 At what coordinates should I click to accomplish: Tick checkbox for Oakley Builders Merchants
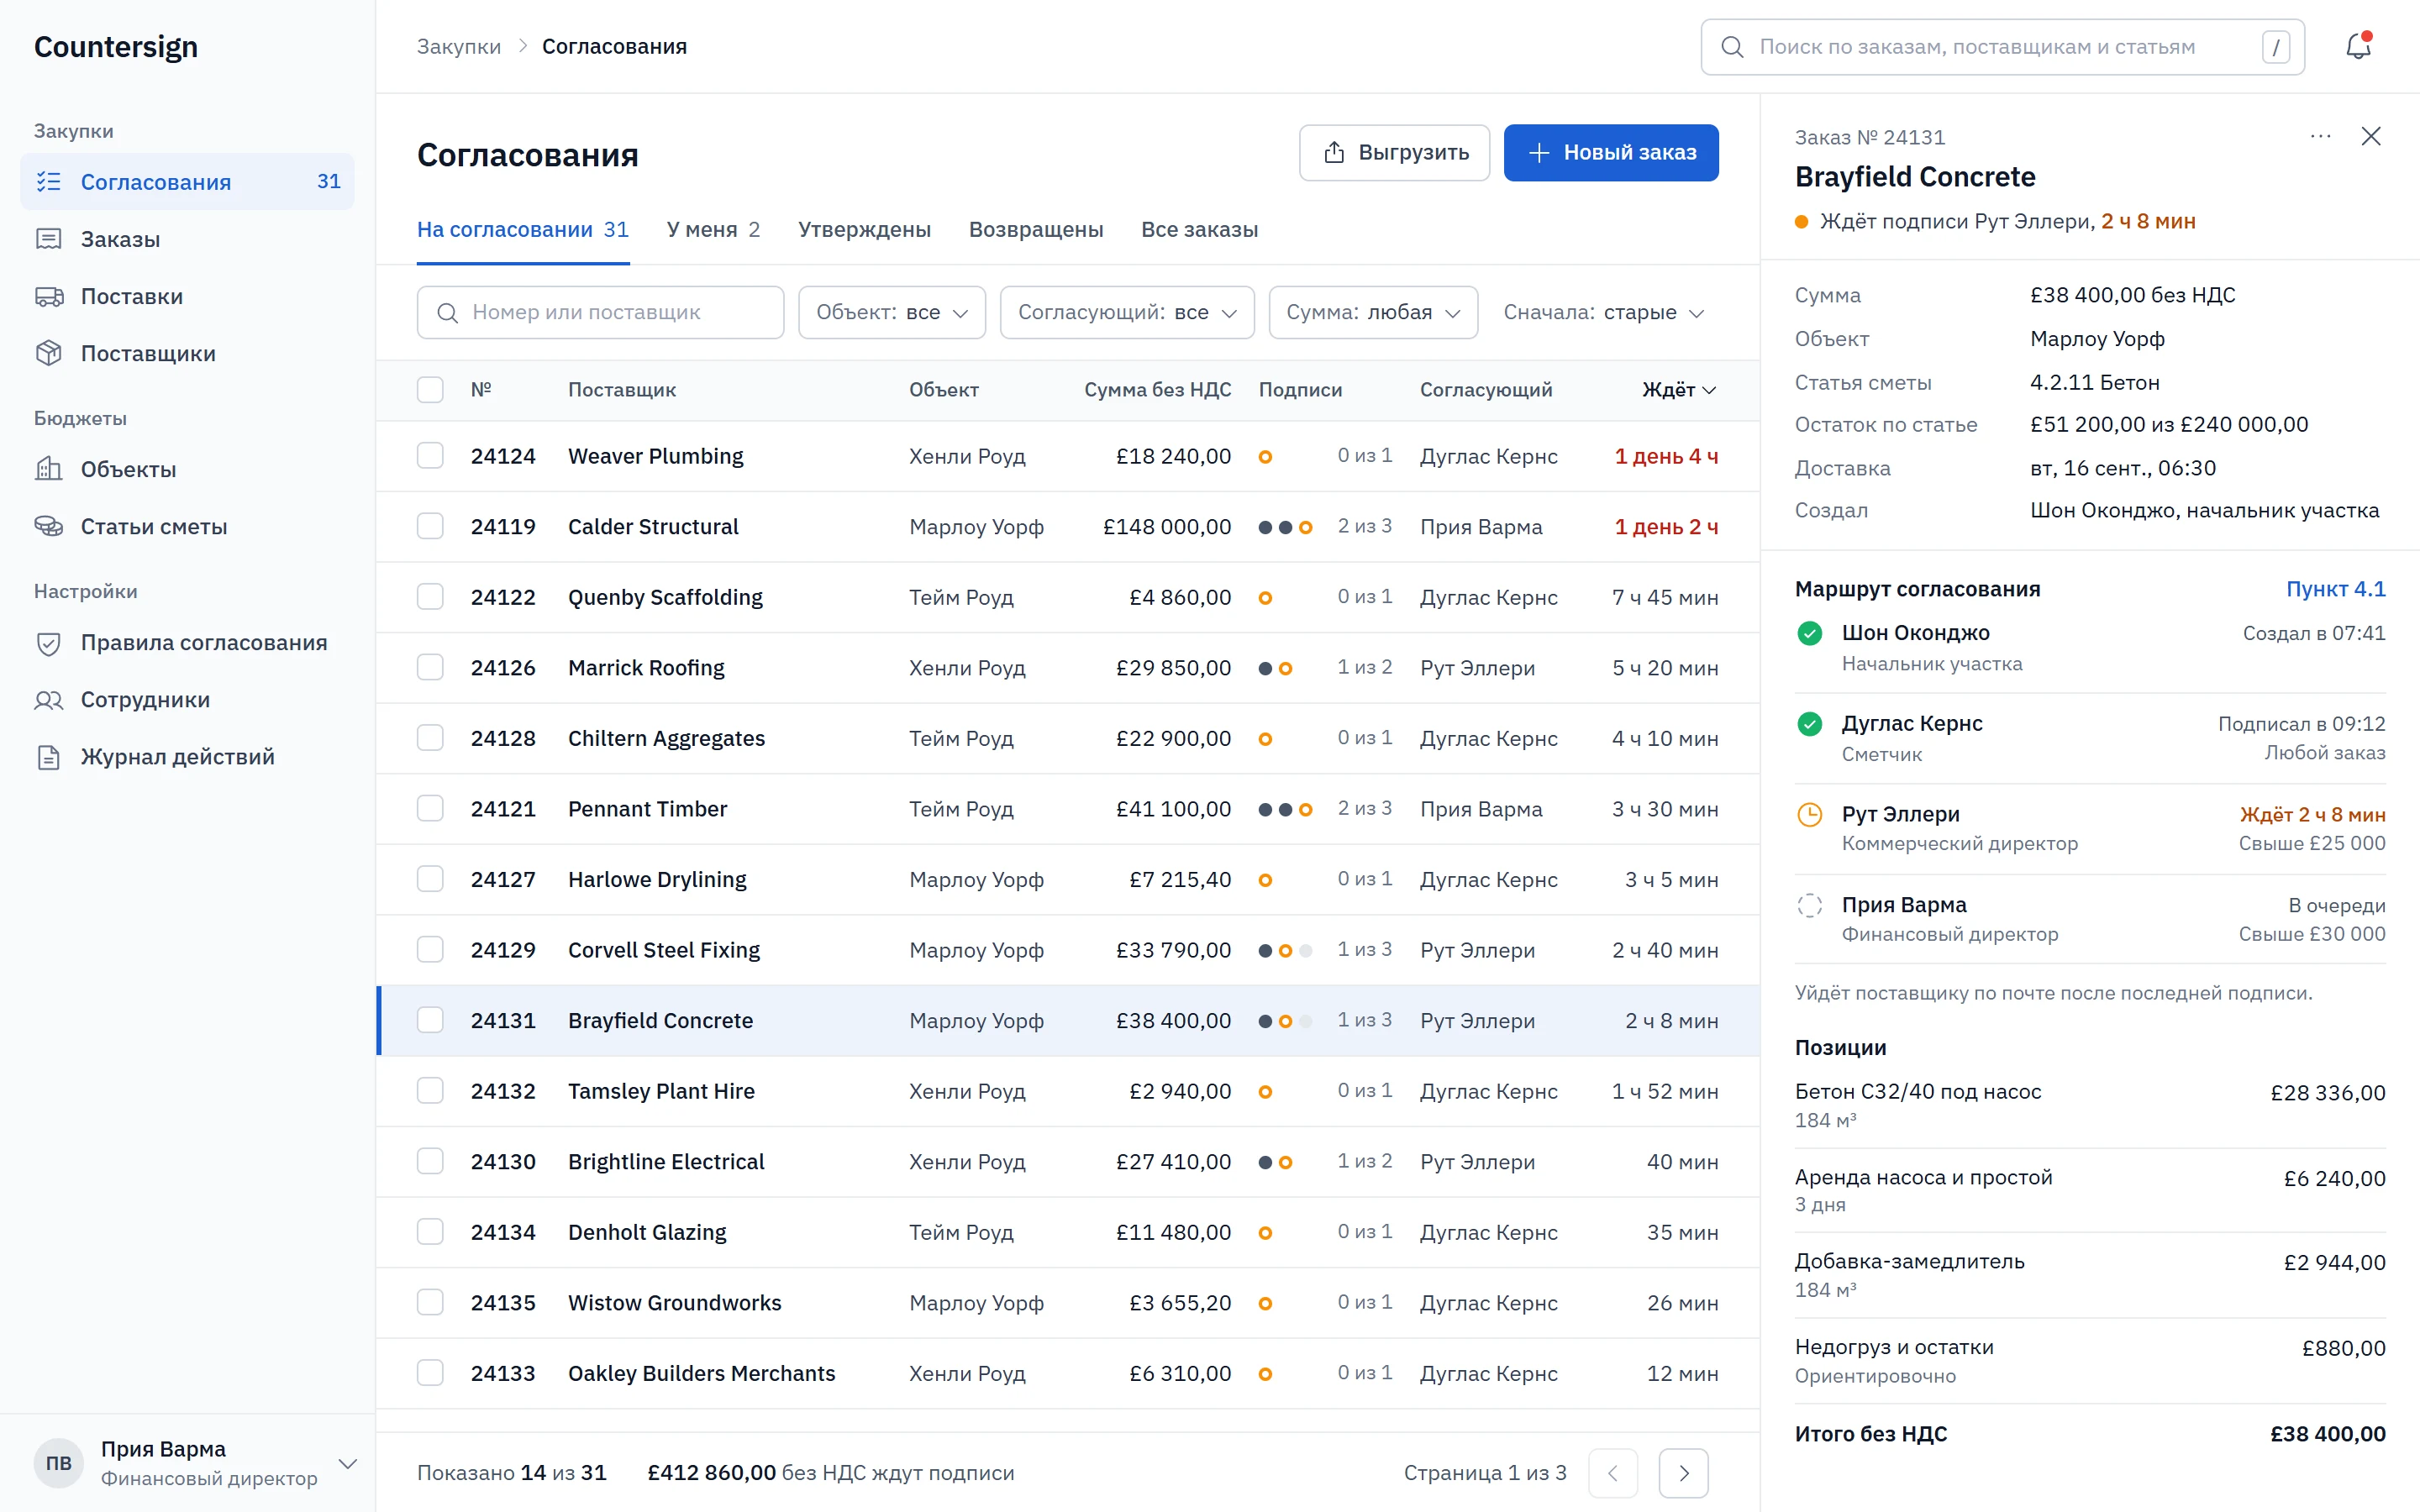tap(430, 1373)
